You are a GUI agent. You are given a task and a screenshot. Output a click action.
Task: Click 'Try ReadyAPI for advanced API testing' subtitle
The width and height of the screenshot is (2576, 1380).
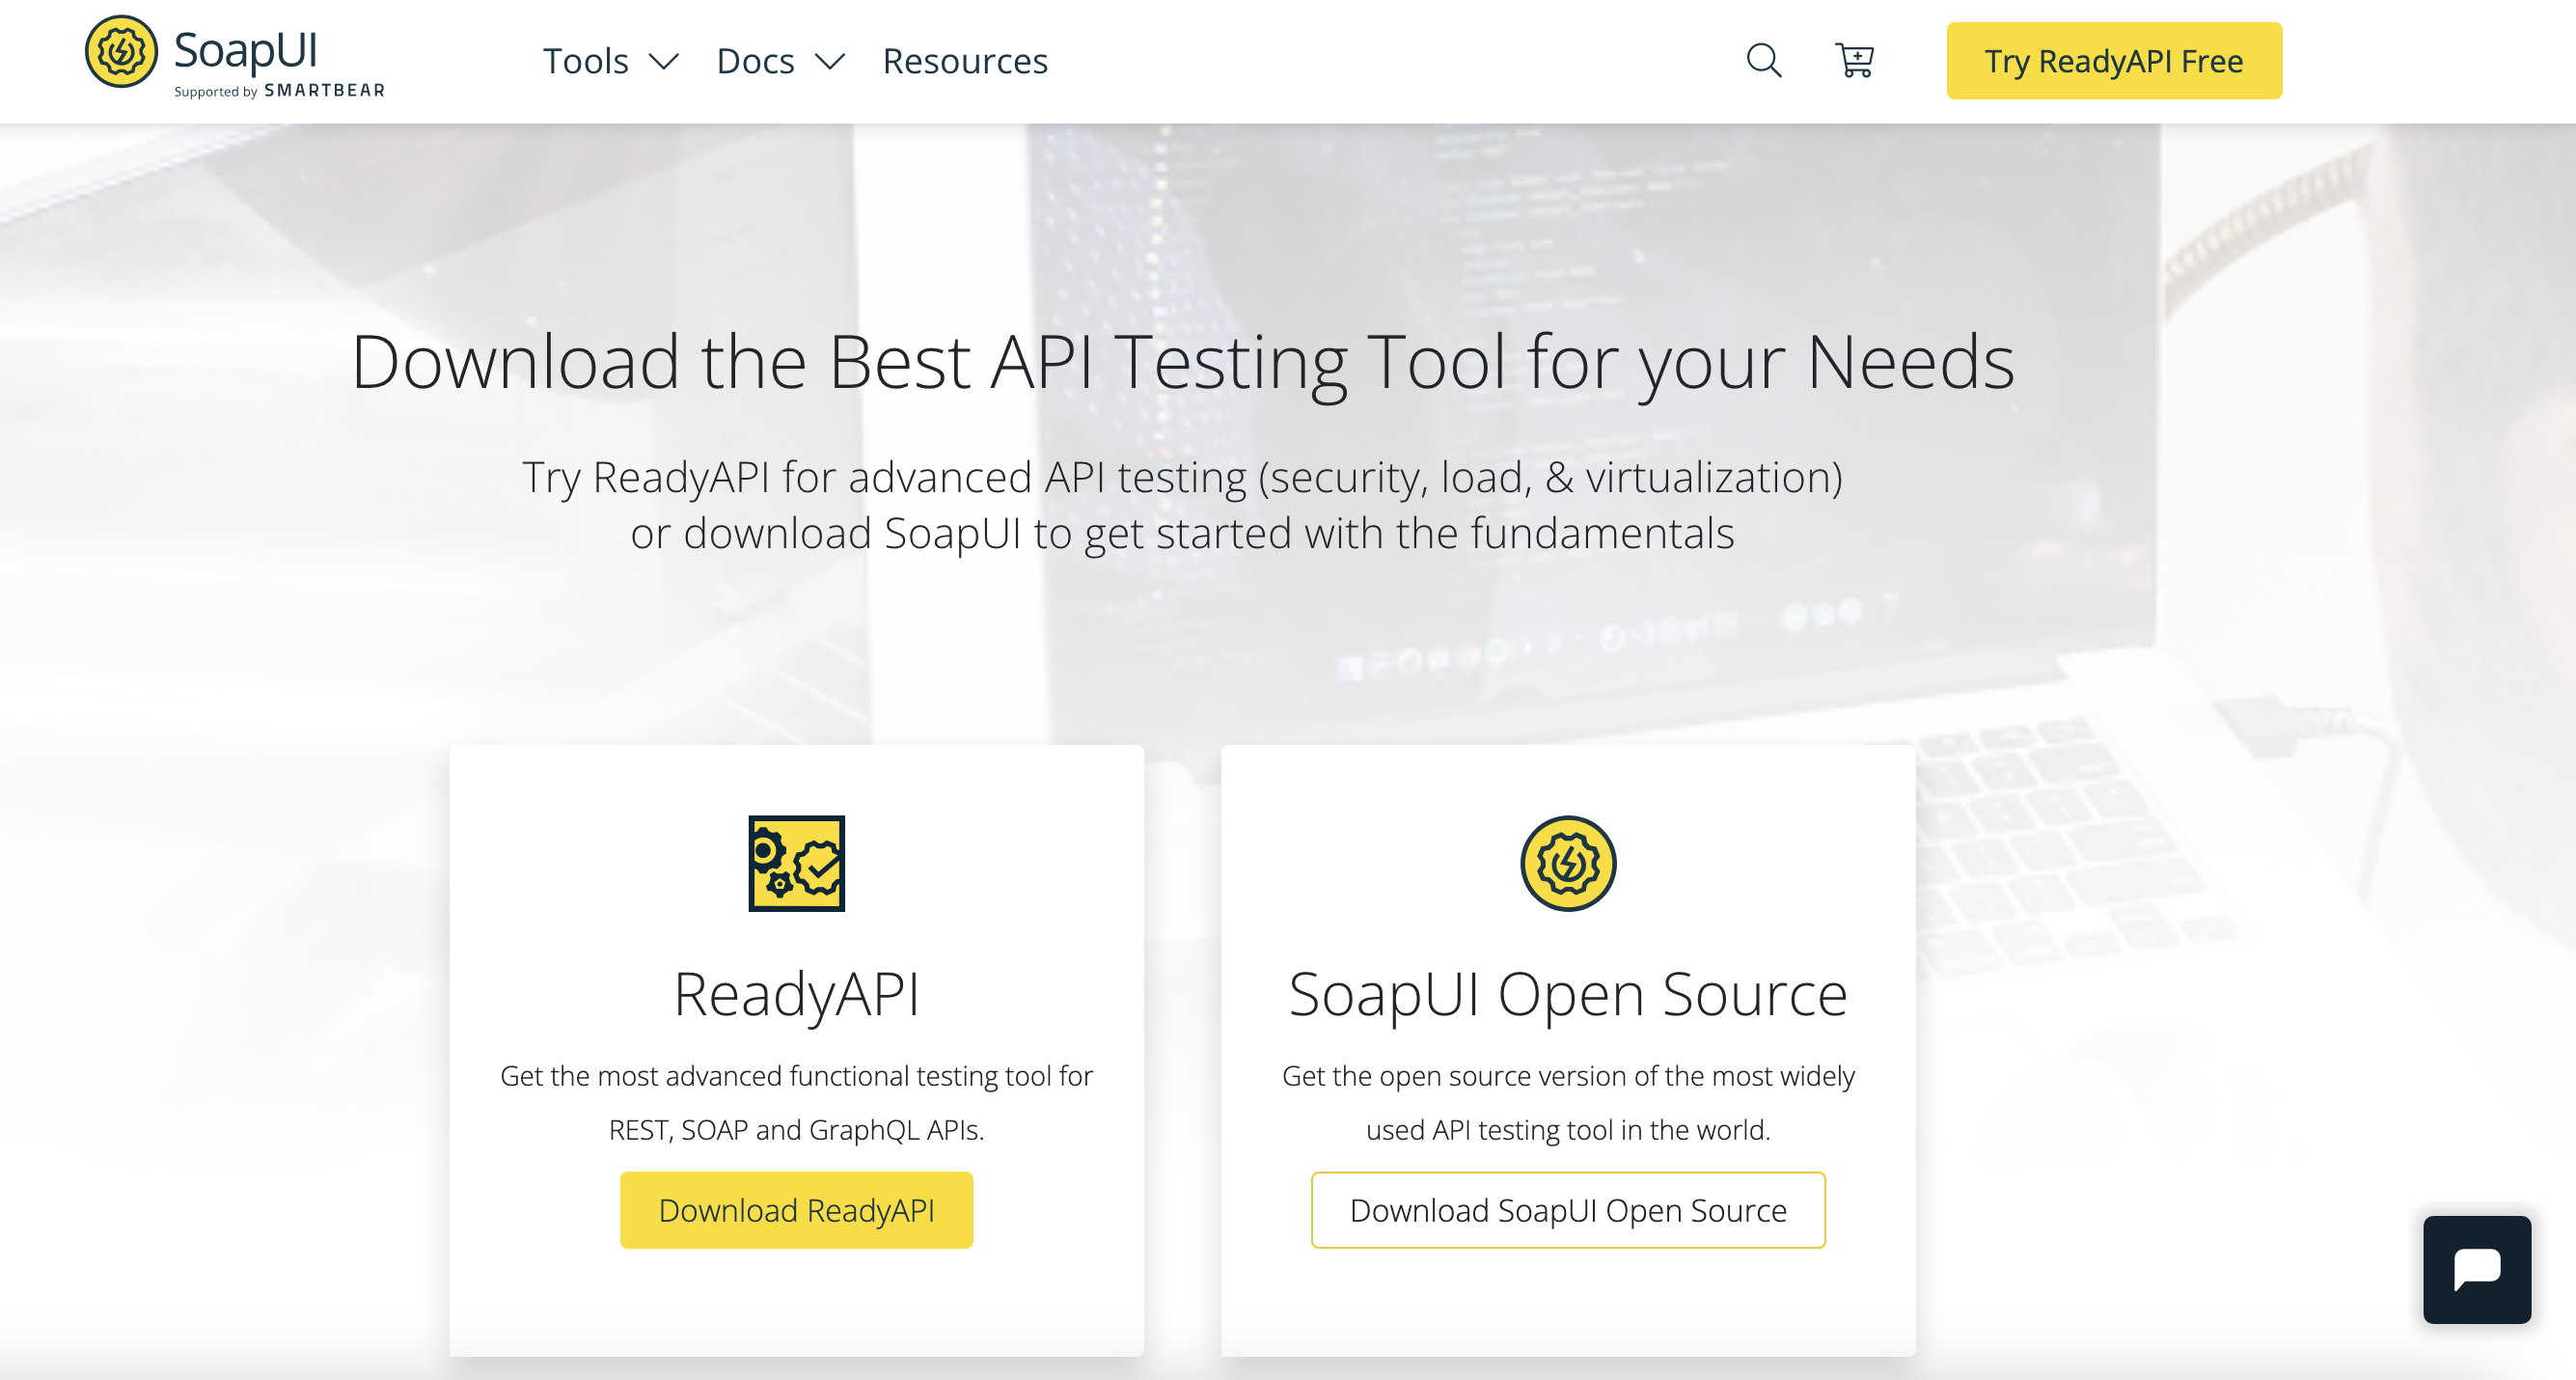click(x=1182, y=477)
